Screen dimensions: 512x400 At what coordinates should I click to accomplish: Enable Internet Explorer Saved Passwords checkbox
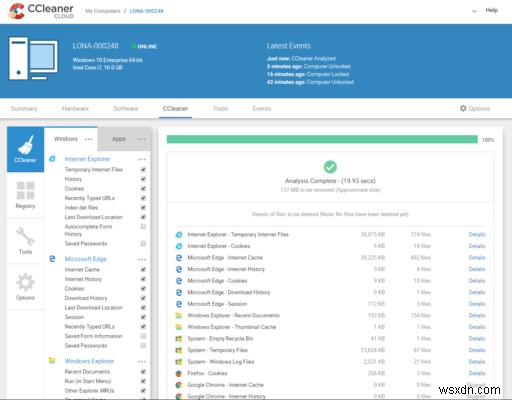[x=143, y=243]
